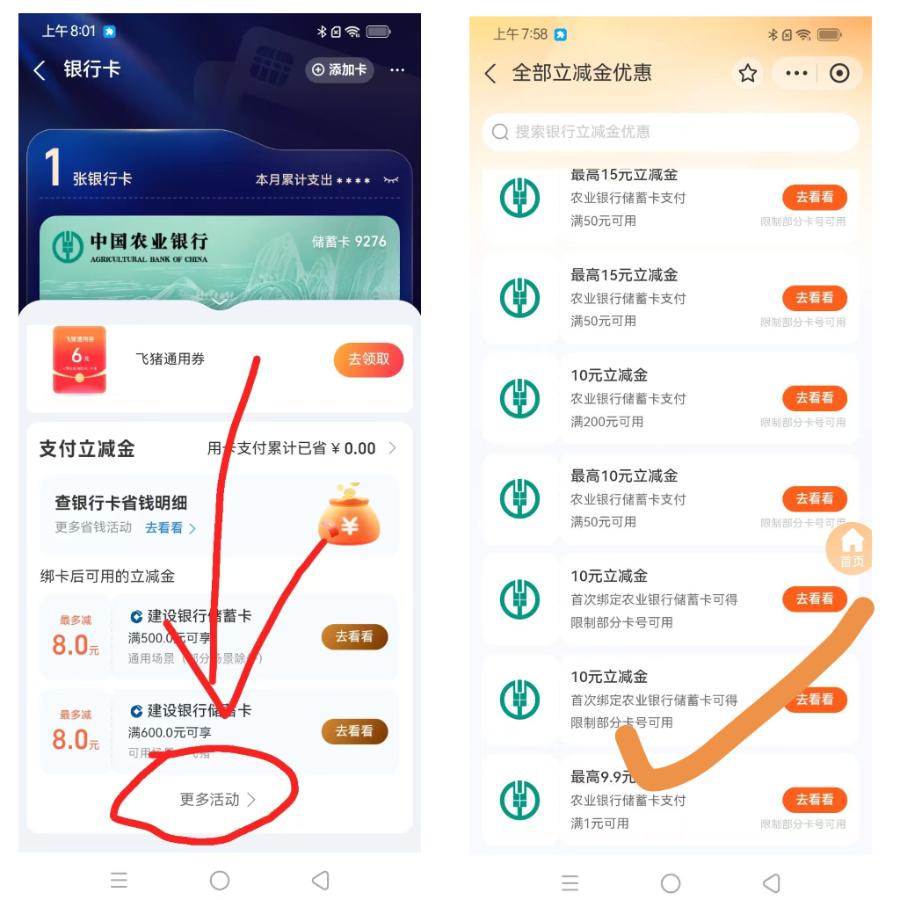Screen dimensions: 900x900
Task: Open recent apps menu under left screen
Action: [119, 880]
